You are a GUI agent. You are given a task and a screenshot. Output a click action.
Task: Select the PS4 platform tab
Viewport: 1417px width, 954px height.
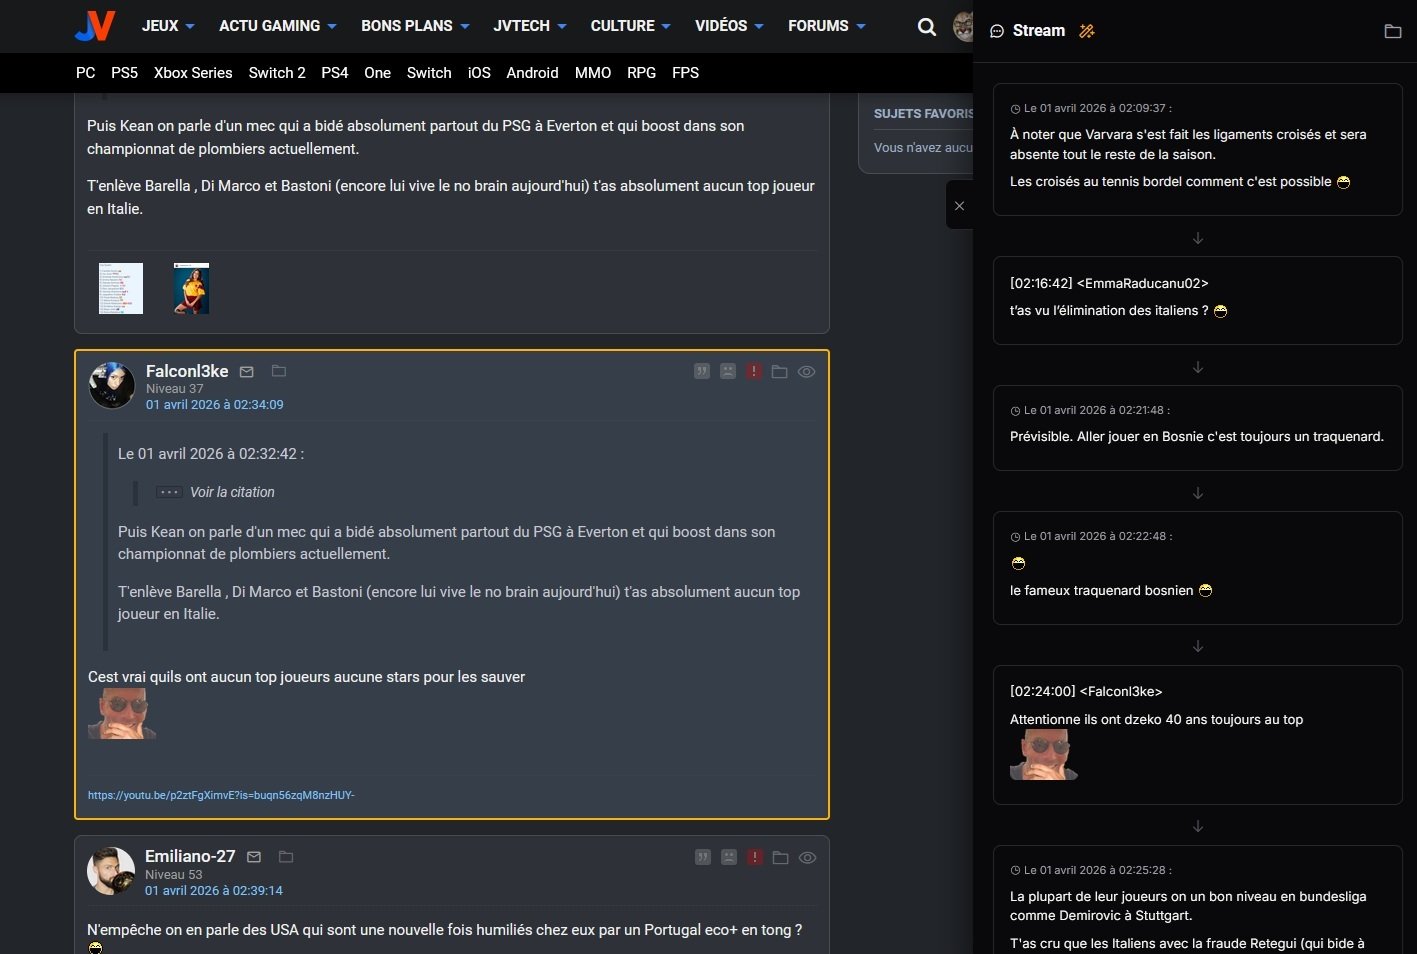point(335,73)
